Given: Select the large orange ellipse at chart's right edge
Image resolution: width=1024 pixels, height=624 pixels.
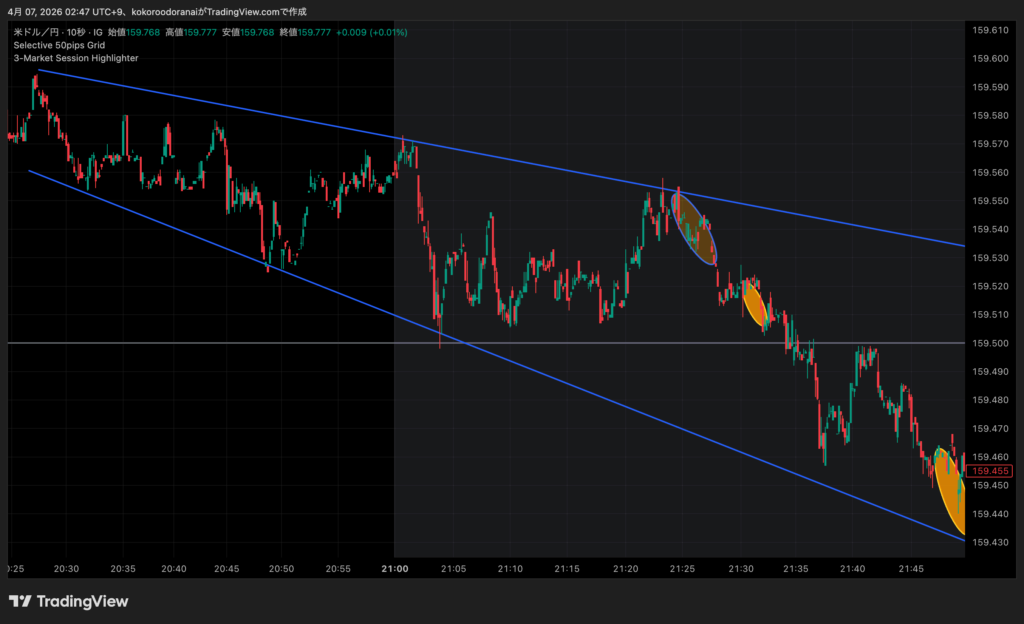Looking at the screenshot, I should click(950, 490).
